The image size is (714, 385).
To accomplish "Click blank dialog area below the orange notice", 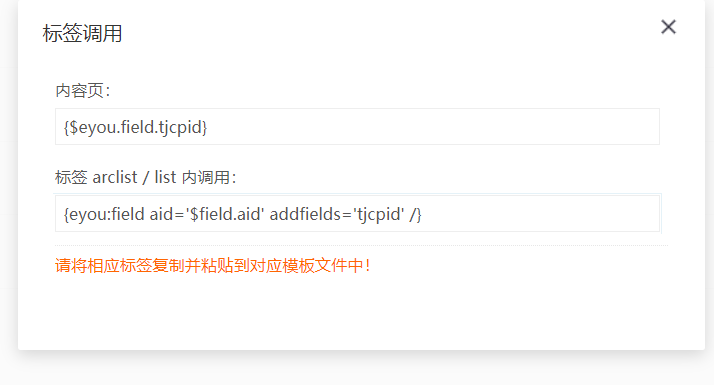I will (x=362, y=314).
